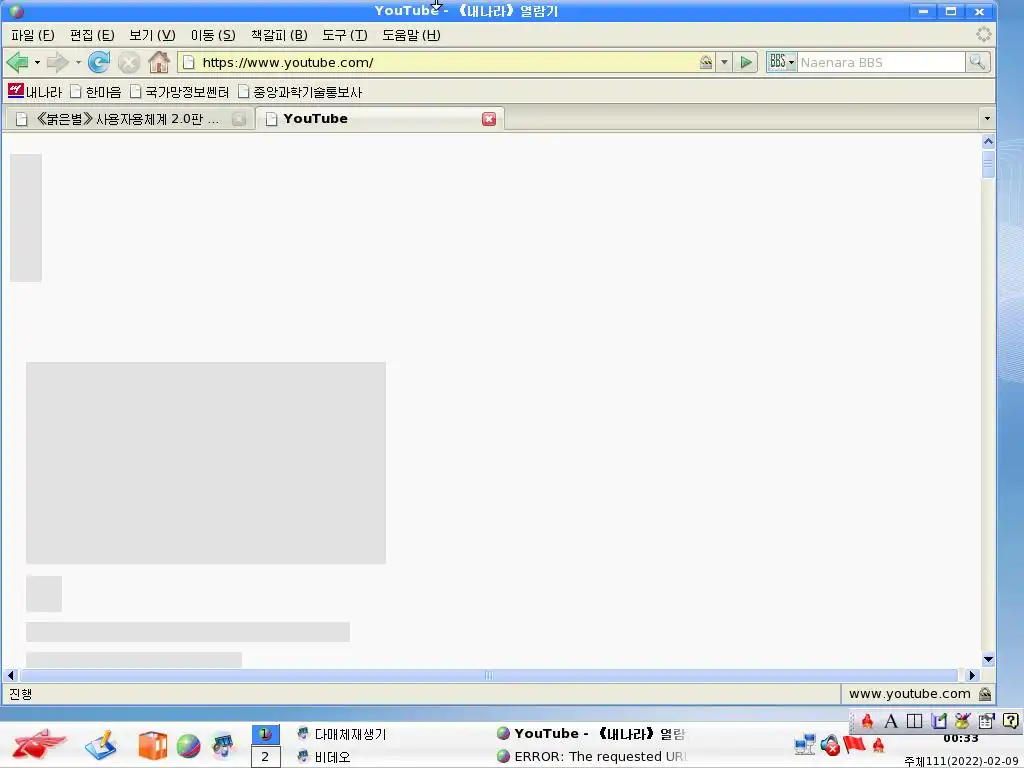This screenshot has width=1024, height=768.
Task: Open the 책갈피 (B) bookmarks menu
Action: (279, 35)
